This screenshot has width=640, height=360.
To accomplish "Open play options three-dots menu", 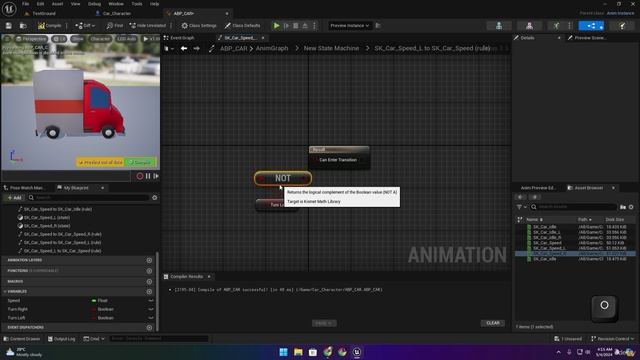I will tap(314, 26).
